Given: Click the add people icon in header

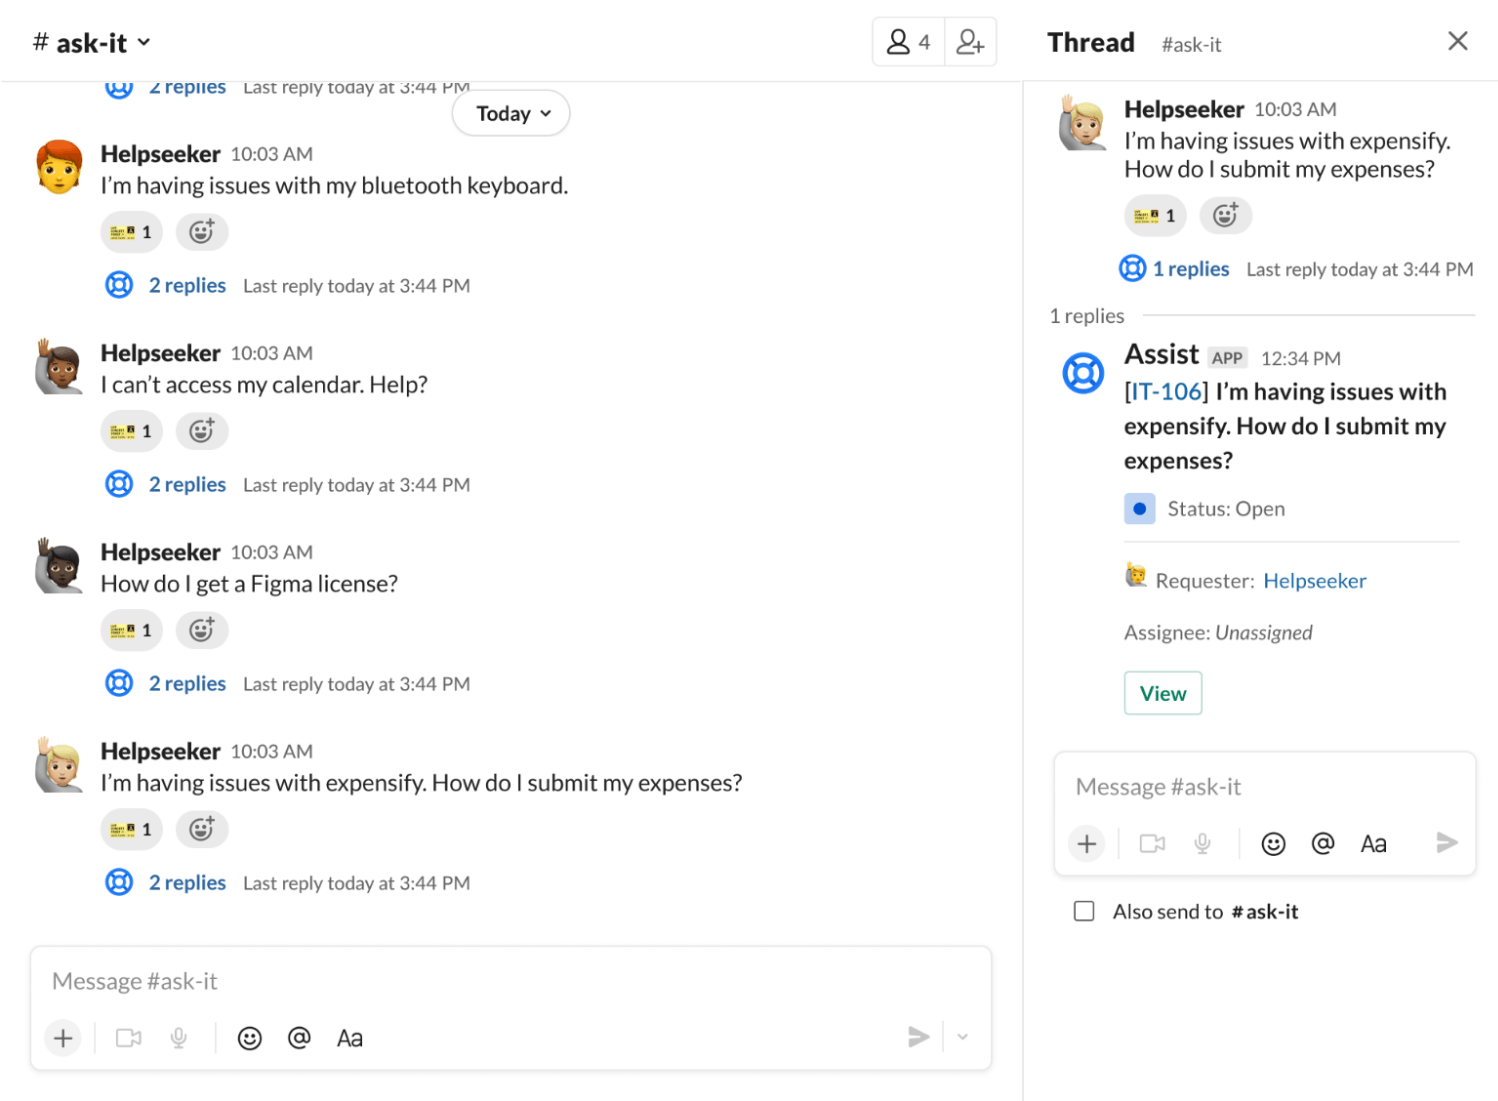Looking at the screenshot, I should coord(968,41).
